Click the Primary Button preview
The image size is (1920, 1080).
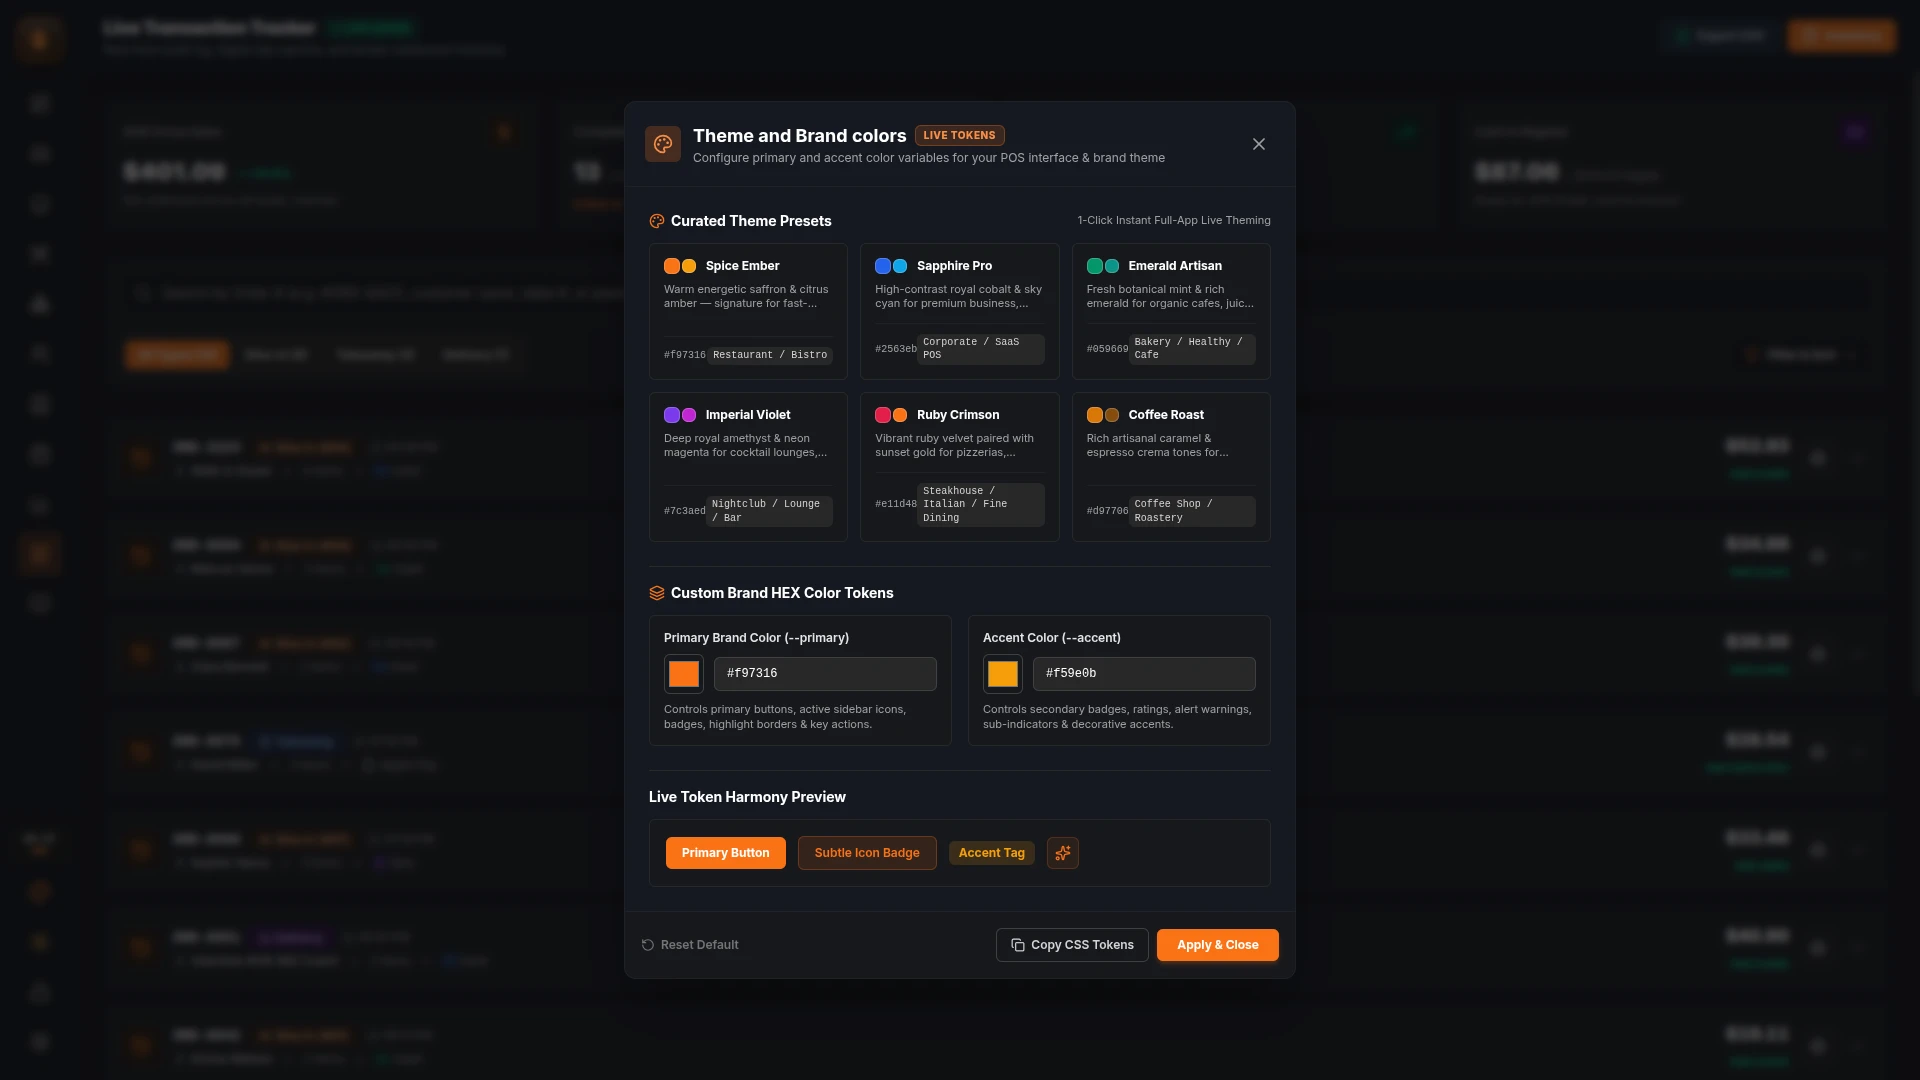726,853
